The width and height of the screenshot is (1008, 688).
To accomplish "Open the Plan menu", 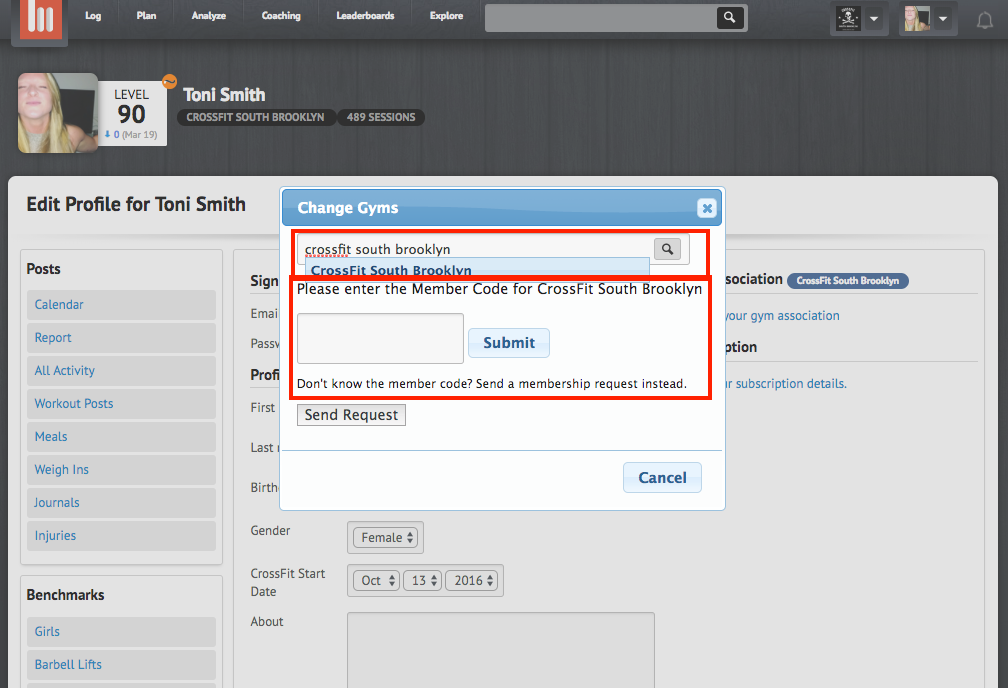I will [x=146, y=16].
